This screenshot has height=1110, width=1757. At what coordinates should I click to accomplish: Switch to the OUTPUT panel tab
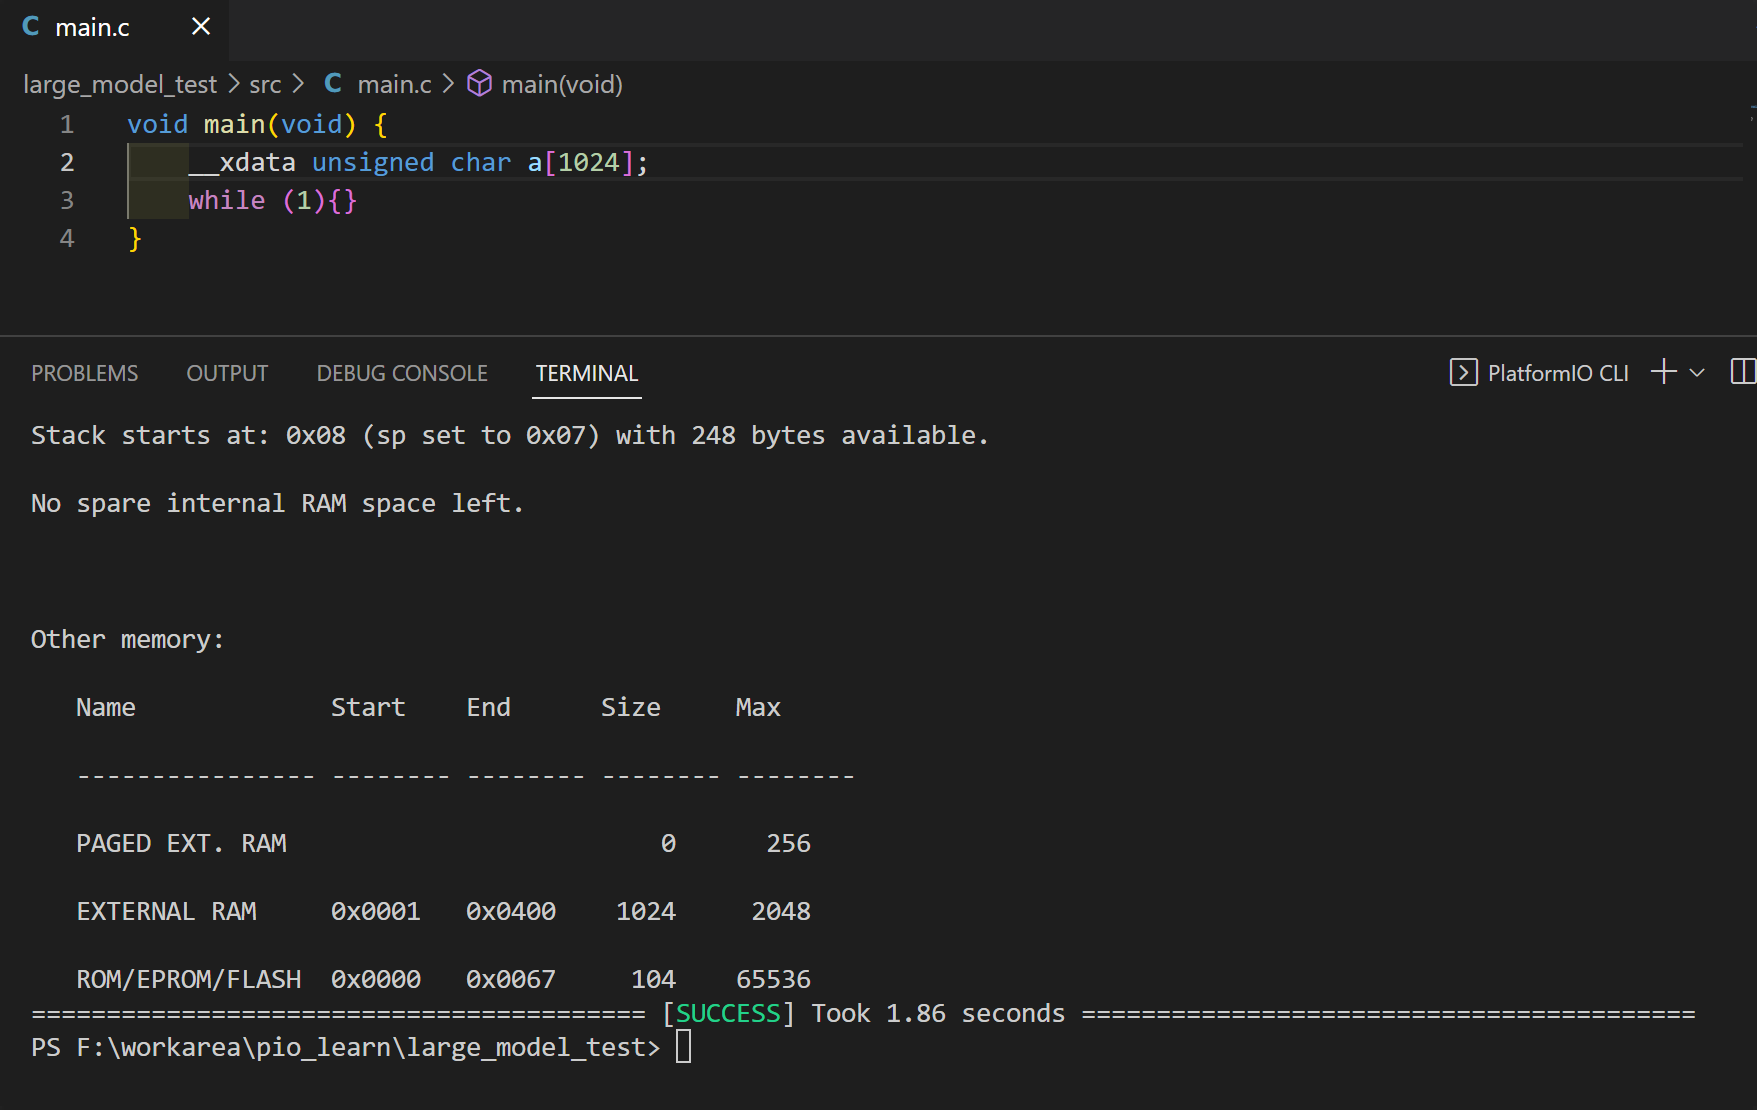[227, 373]
